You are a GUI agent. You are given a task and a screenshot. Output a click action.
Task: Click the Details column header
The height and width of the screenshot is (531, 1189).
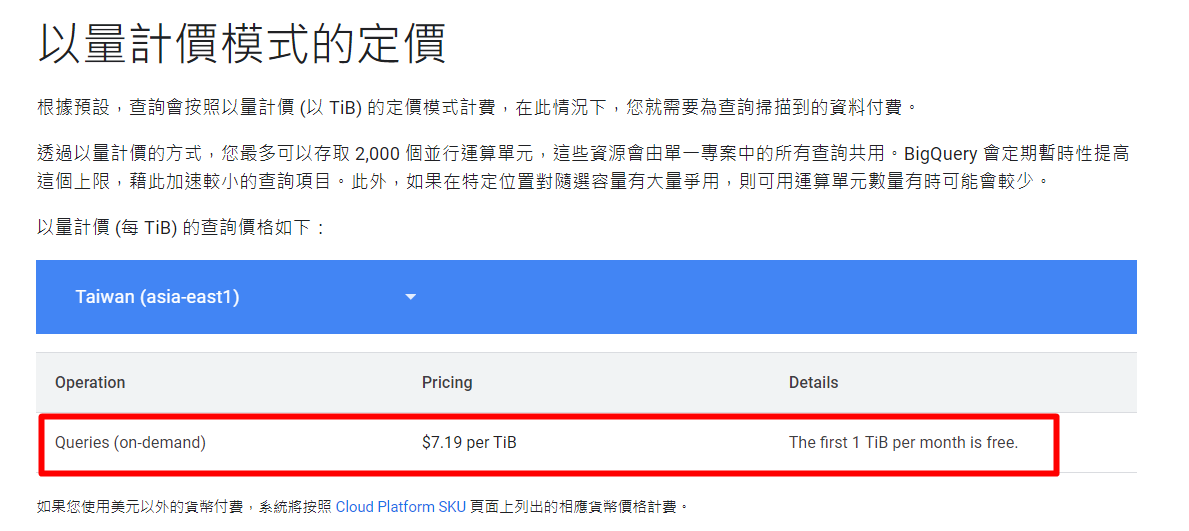click(814, 382)
